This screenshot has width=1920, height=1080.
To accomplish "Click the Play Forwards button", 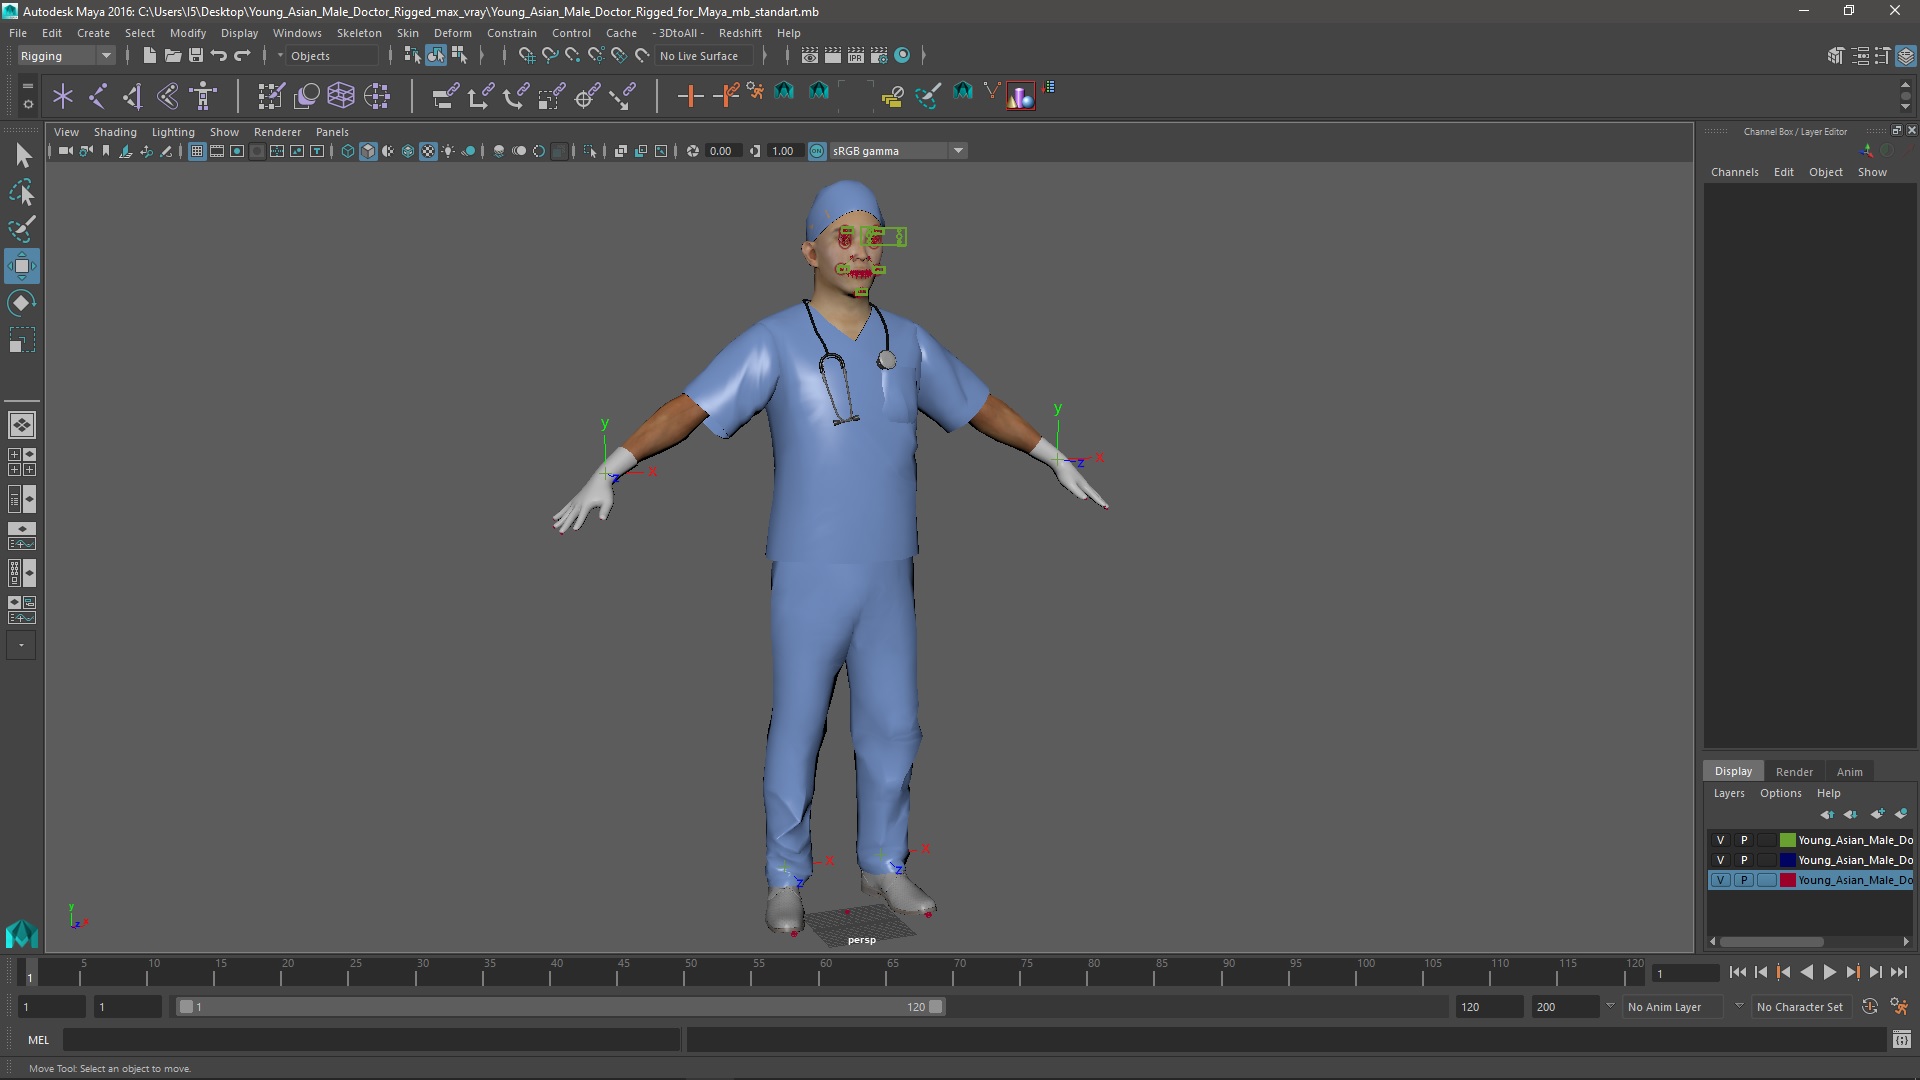I will [x=1829, y=972].
